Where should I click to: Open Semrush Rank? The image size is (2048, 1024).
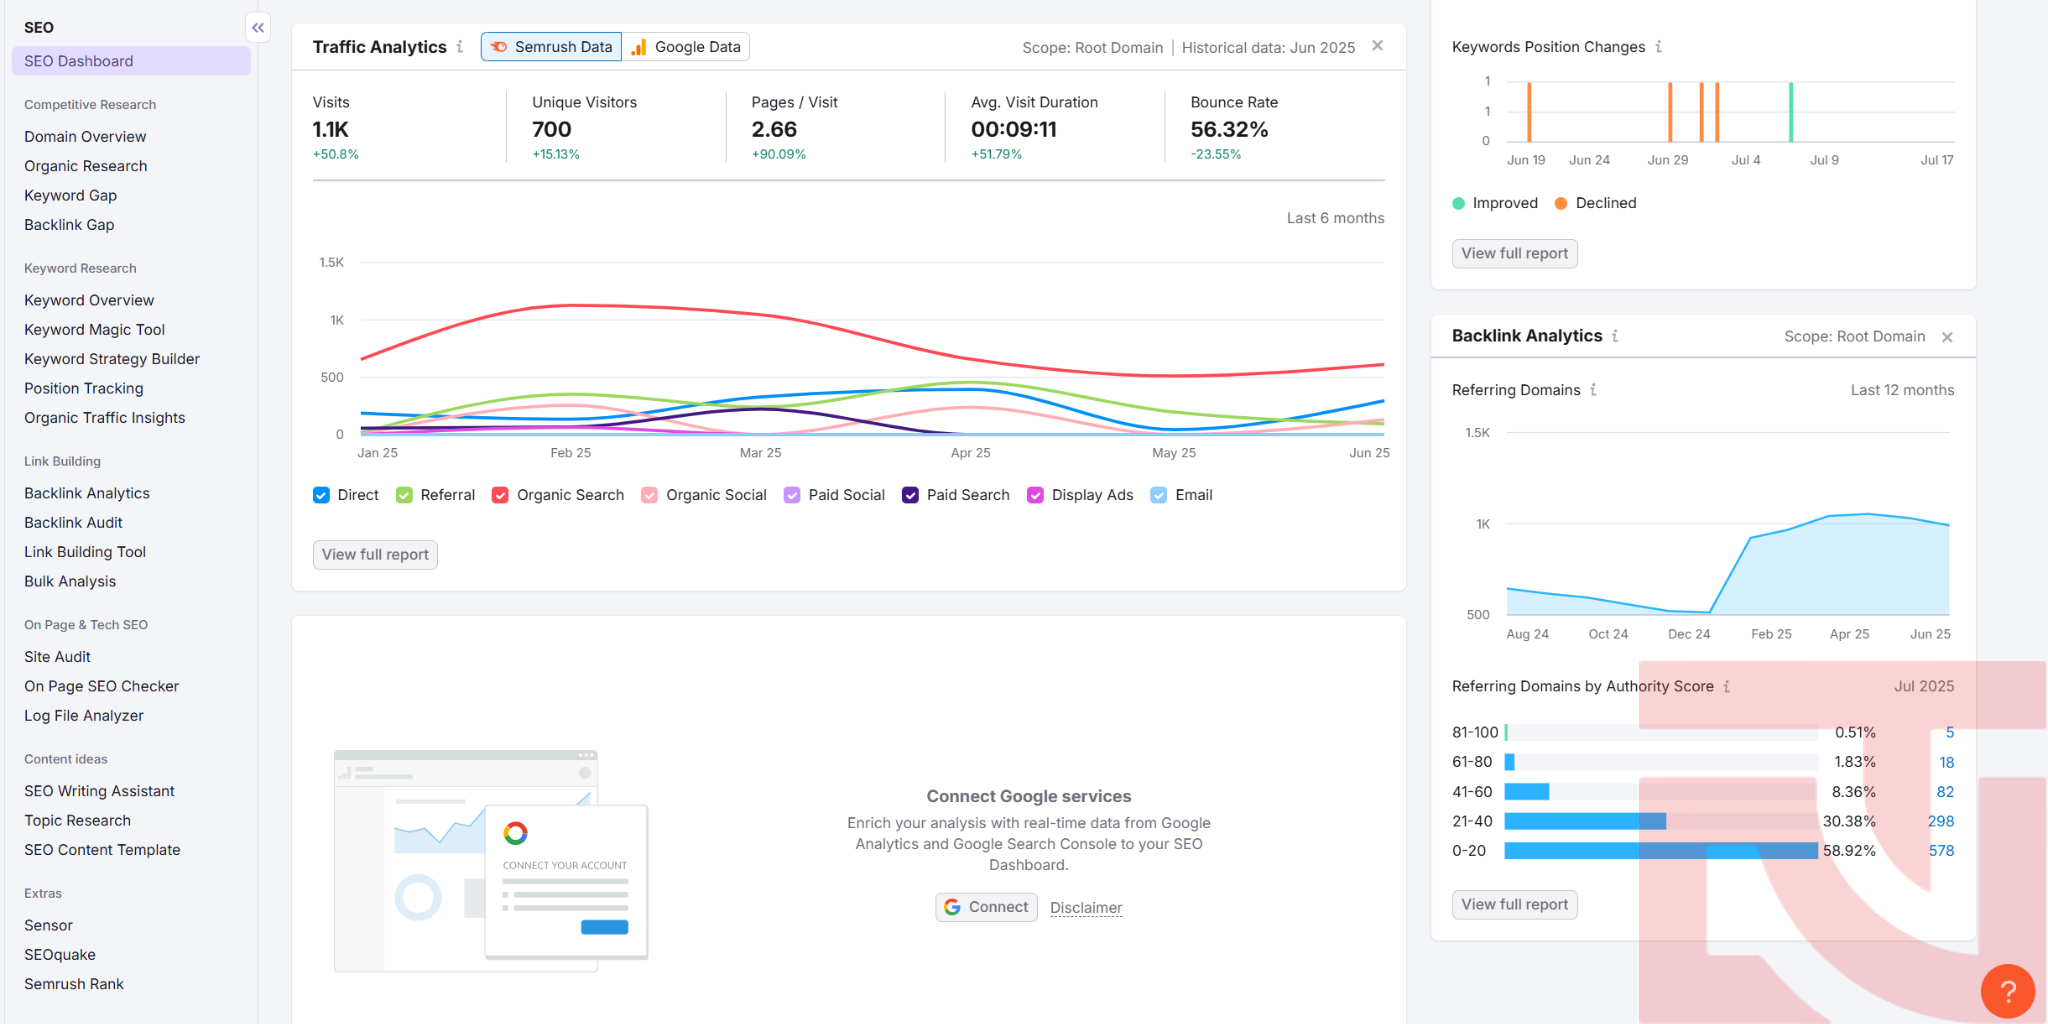pyautogui.click(x=74, y=984)
